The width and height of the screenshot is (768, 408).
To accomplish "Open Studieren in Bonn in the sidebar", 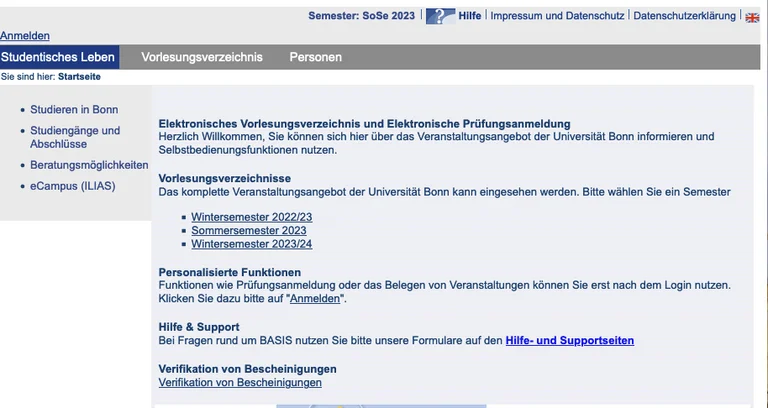I will [x=74, y=109].
